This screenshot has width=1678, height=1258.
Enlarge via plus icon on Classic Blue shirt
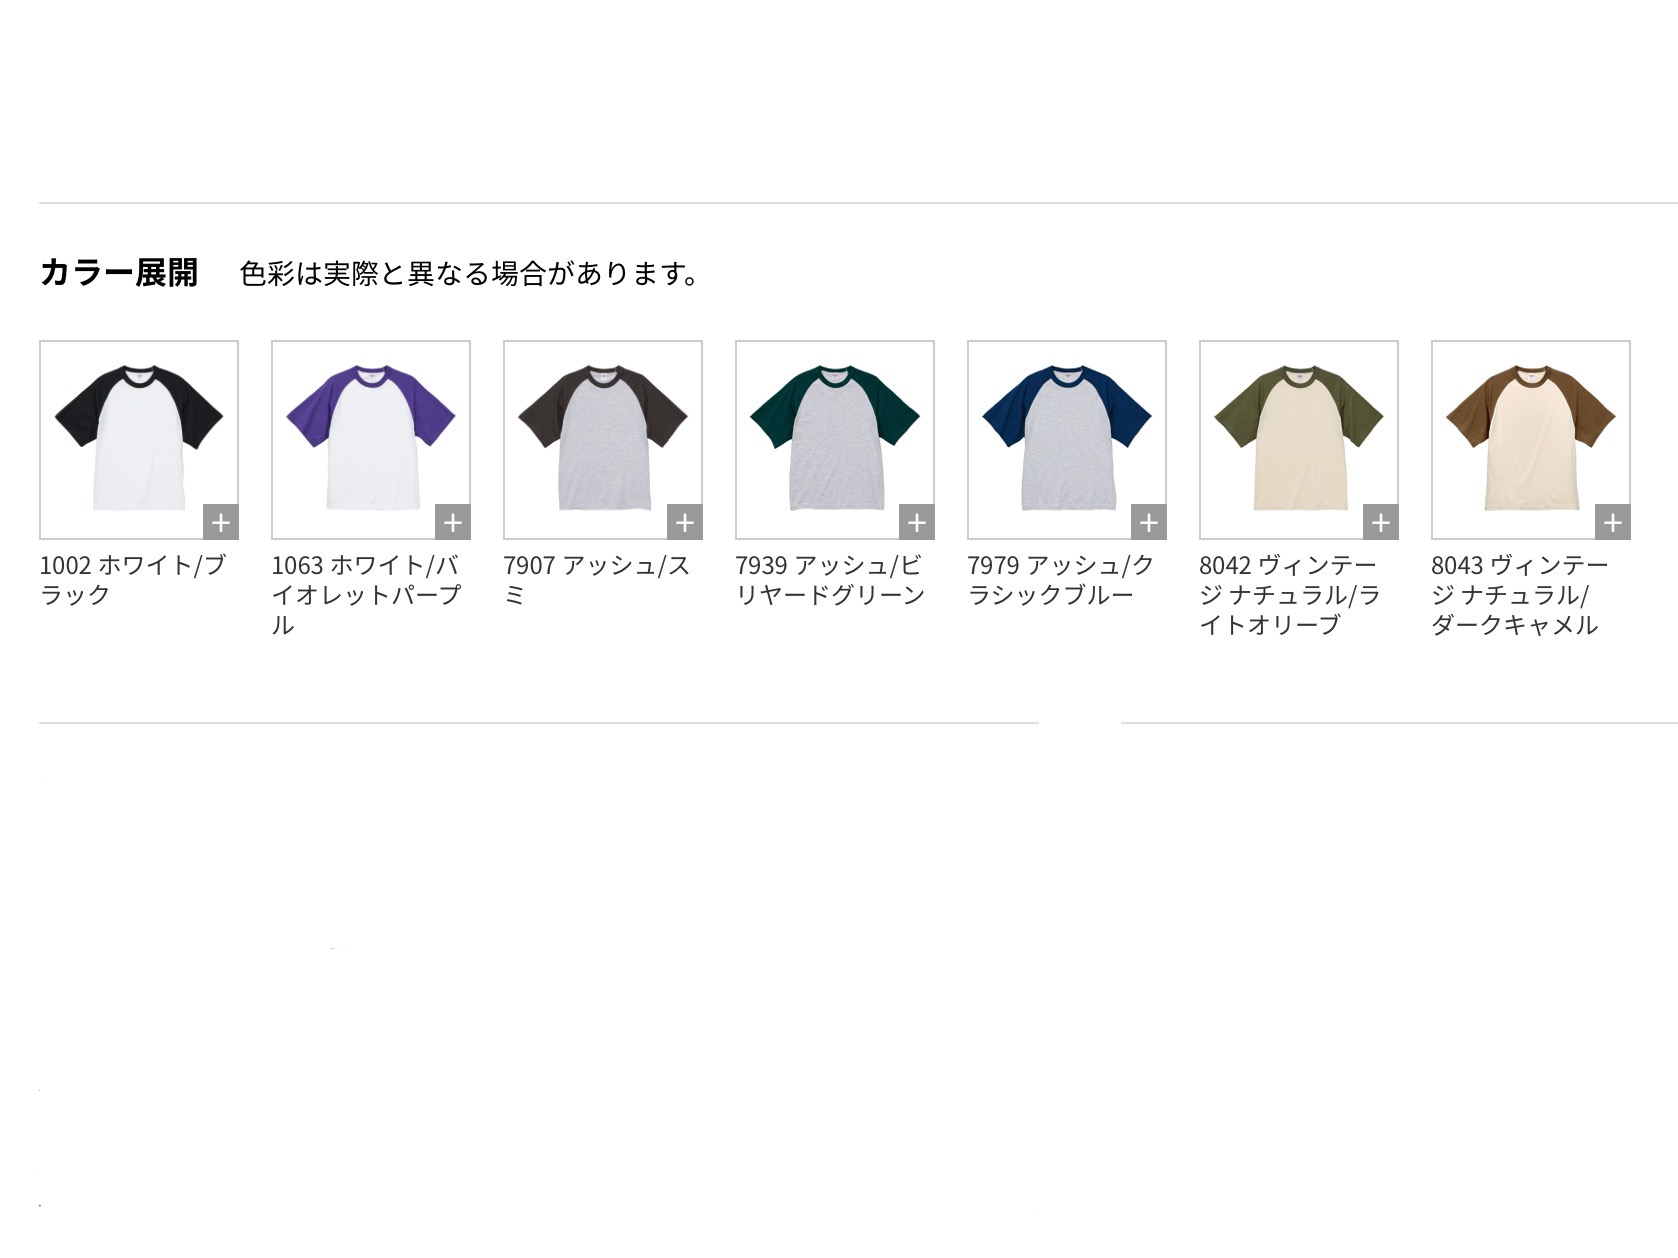click(x=1148, y=522)
